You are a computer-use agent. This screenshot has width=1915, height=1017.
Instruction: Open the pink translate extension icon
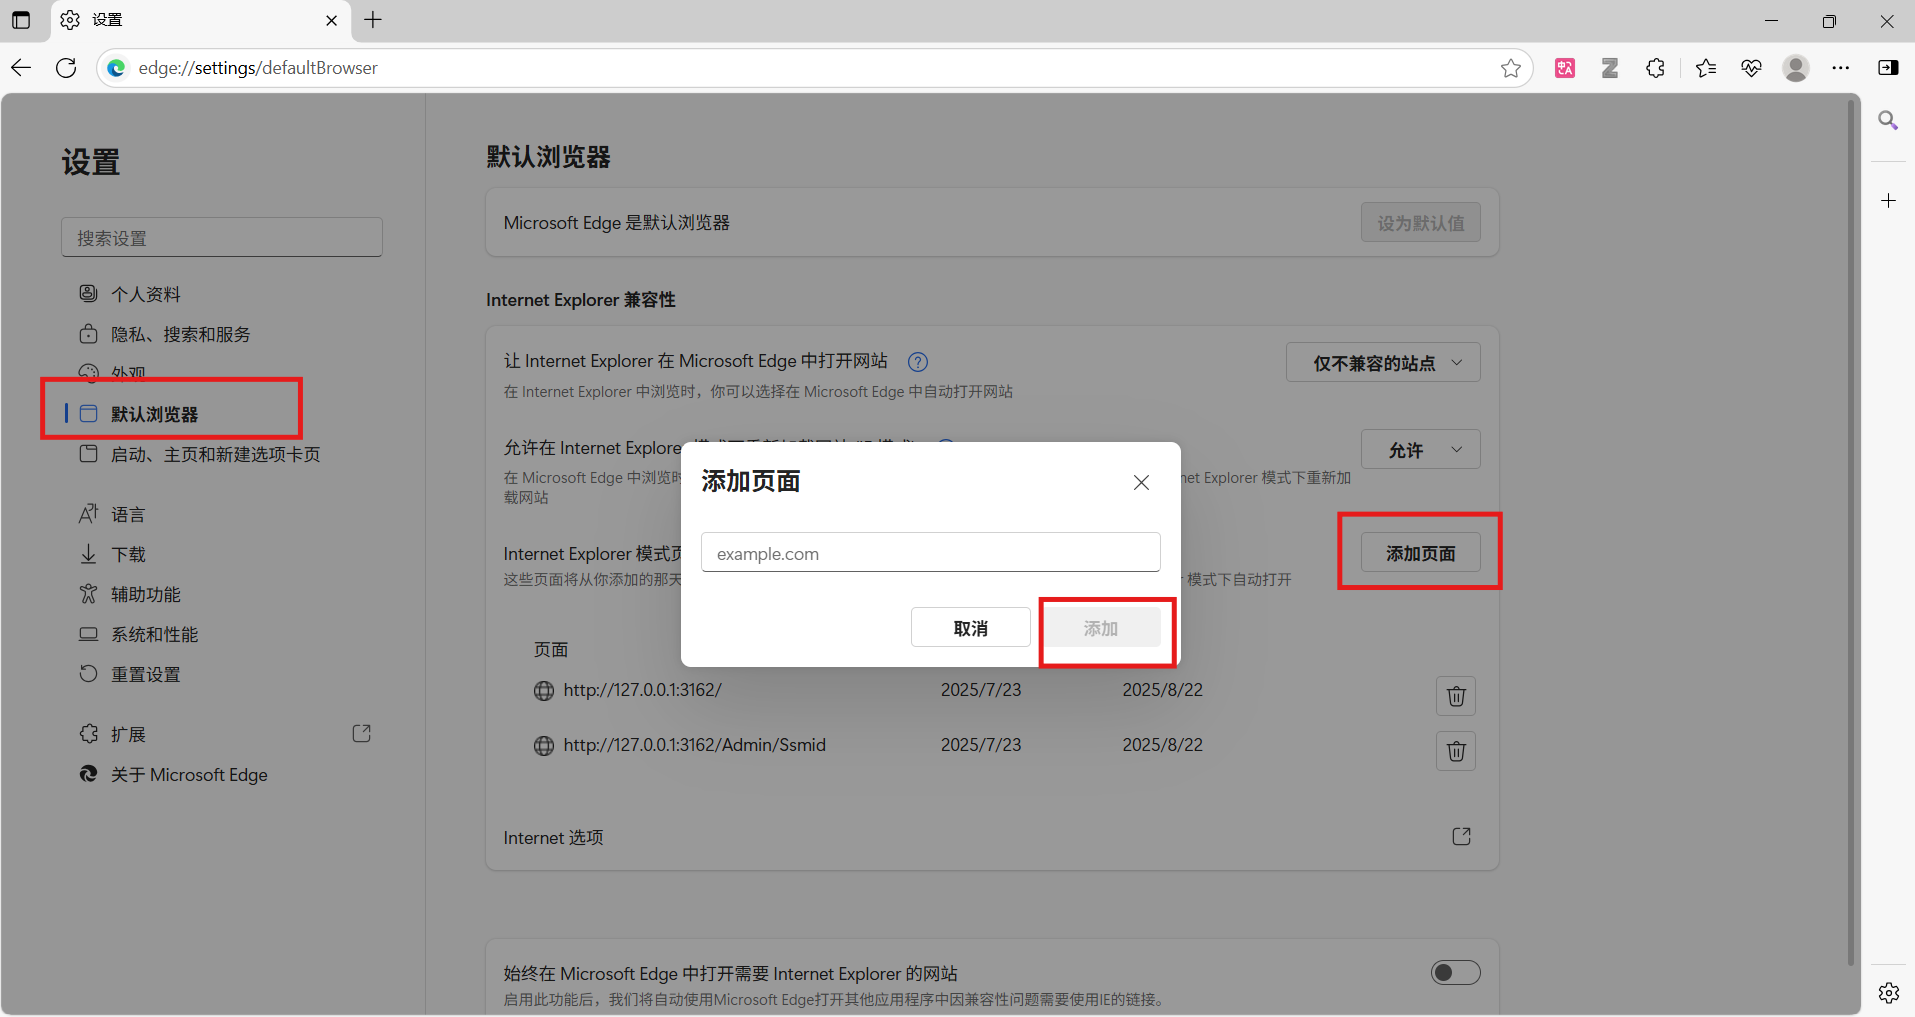pos(1565,68)
